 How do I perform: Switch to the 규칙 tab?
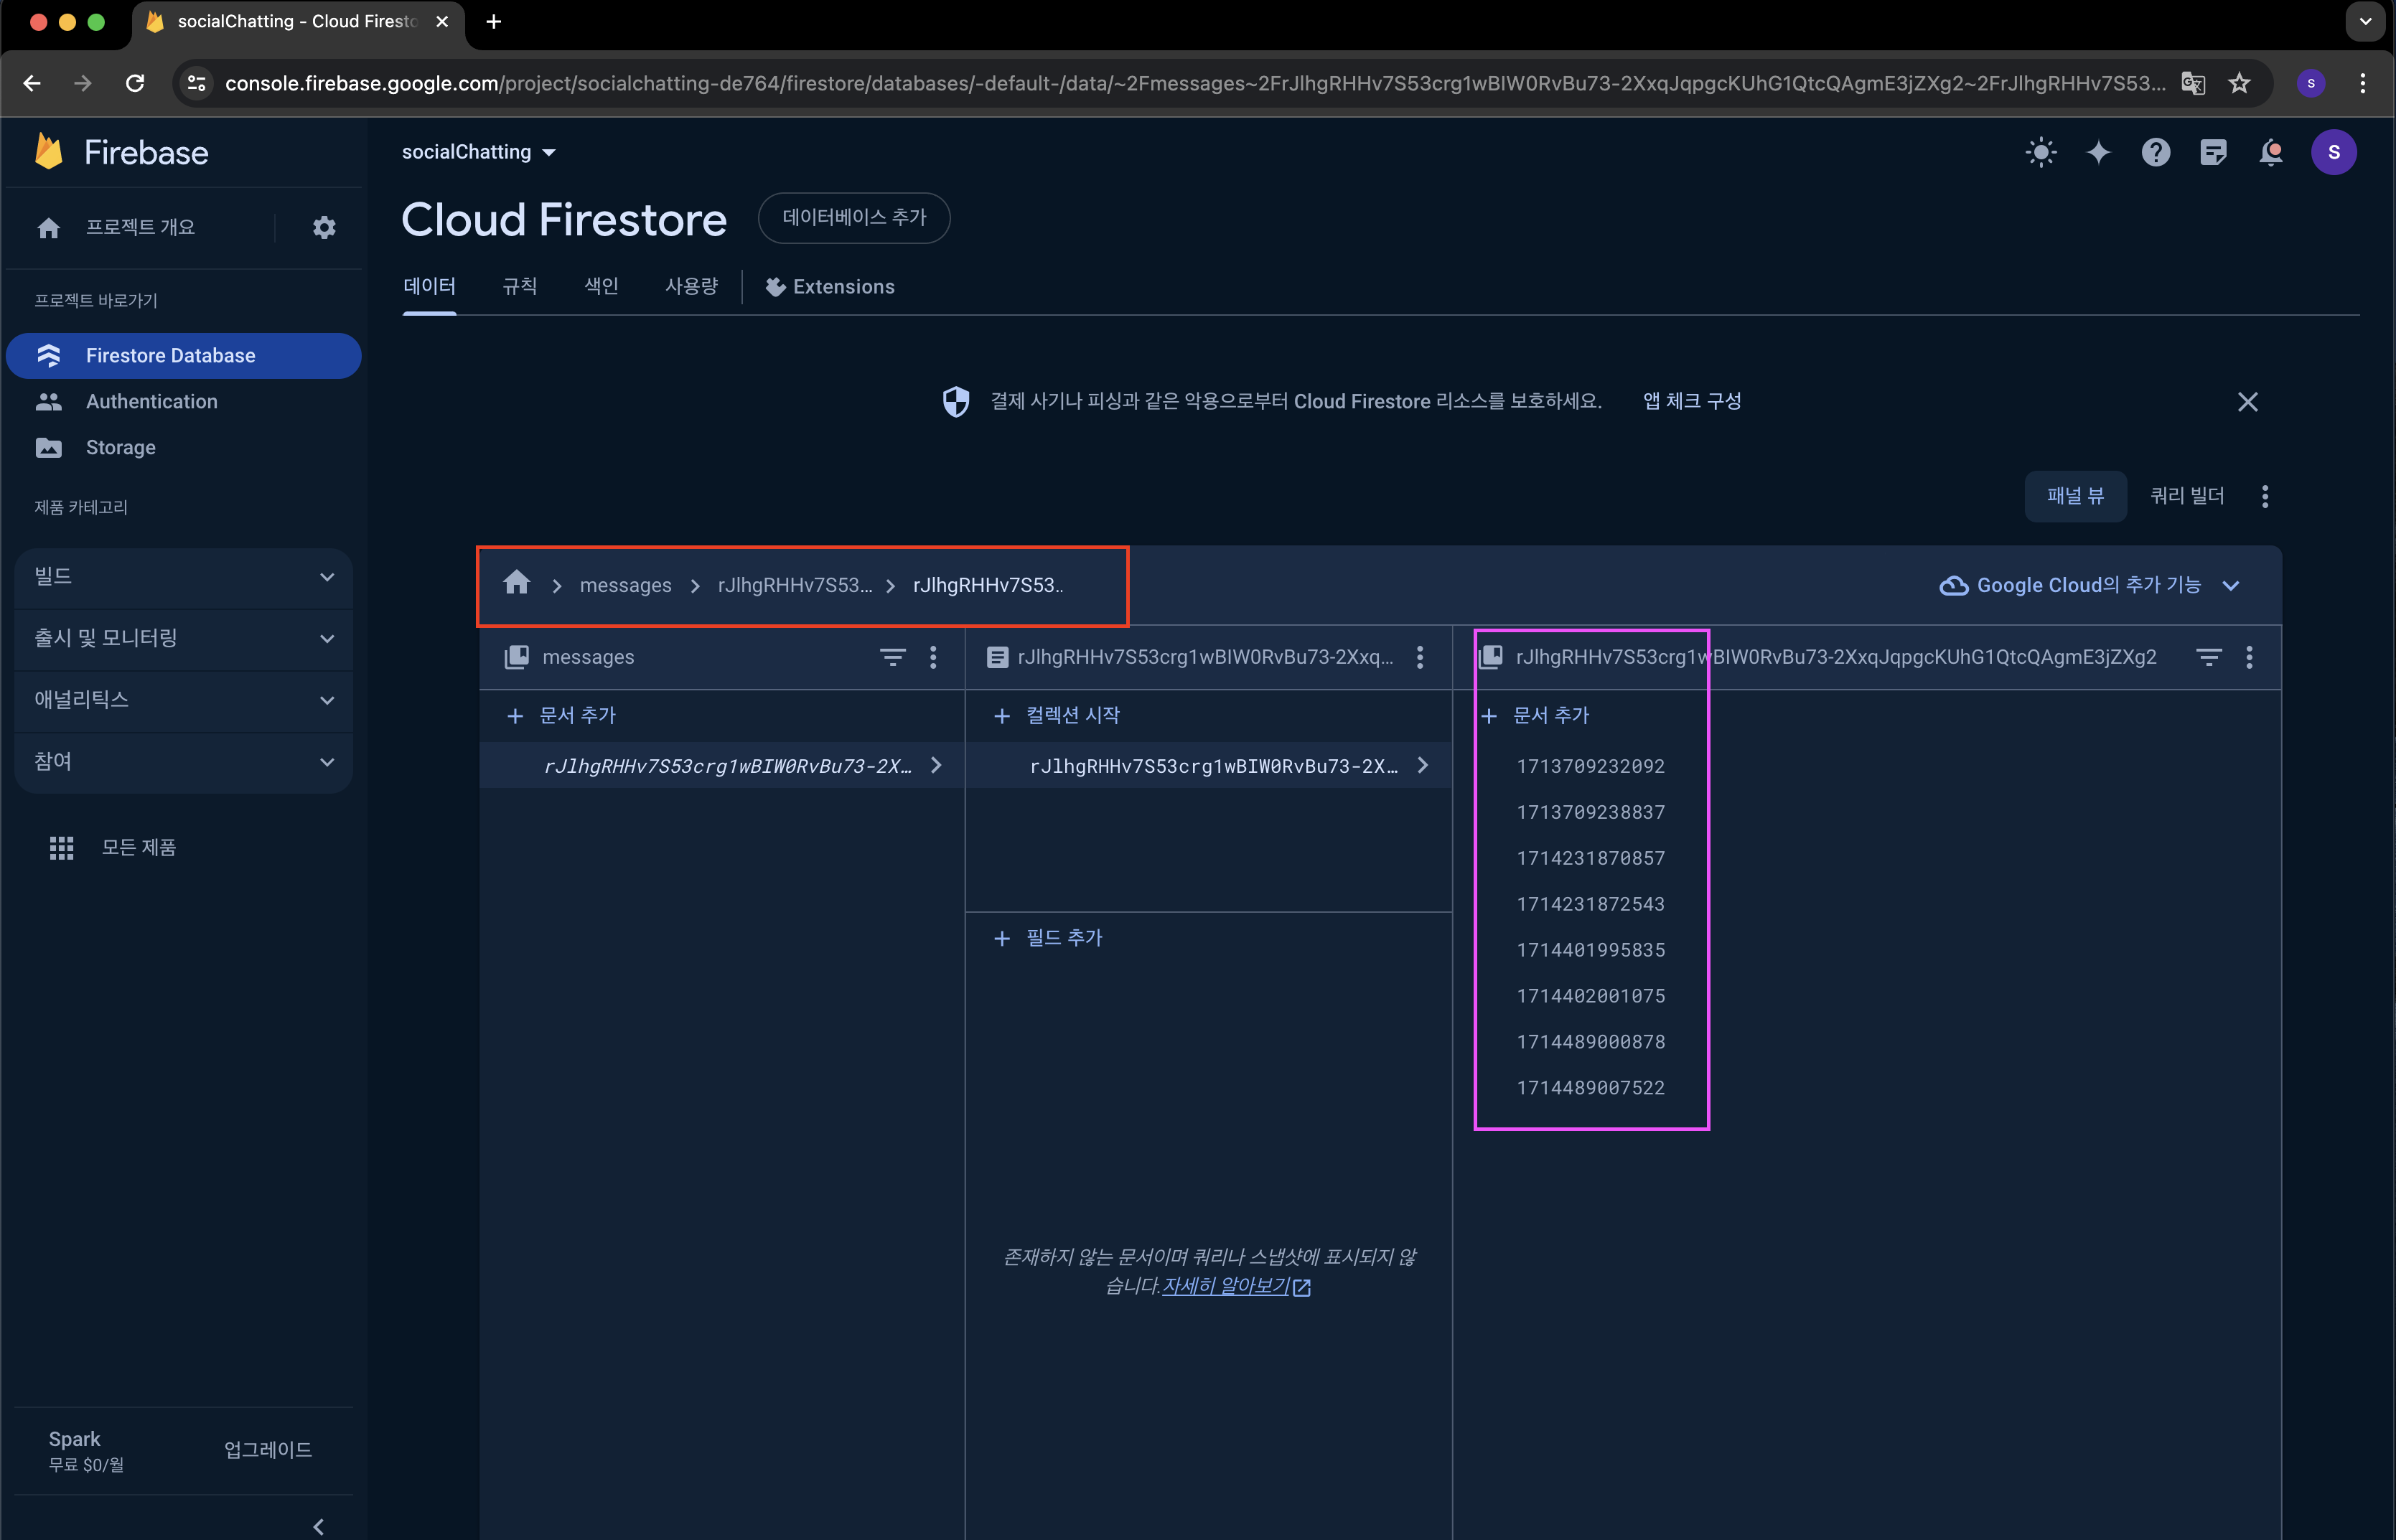pyautogui.click(x=519, y=287)
